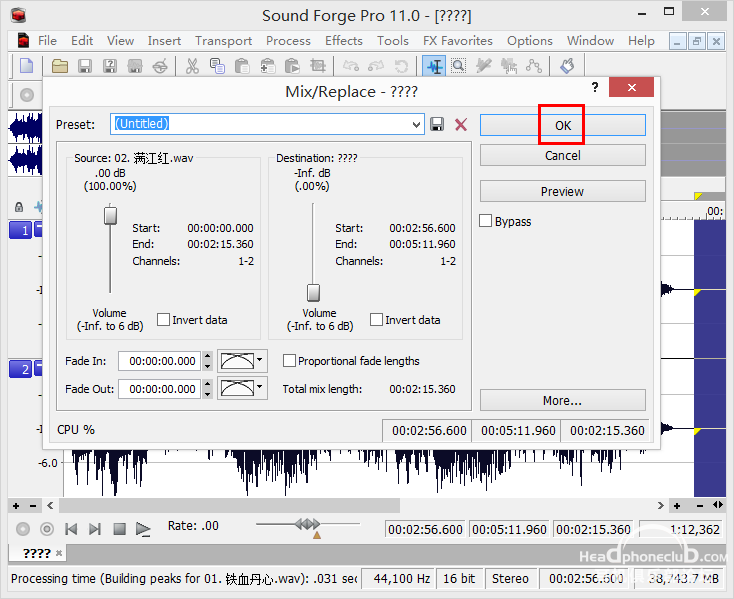Click the Stereo status field
This screenshot has height=599, width=734.
click(511, 579)
